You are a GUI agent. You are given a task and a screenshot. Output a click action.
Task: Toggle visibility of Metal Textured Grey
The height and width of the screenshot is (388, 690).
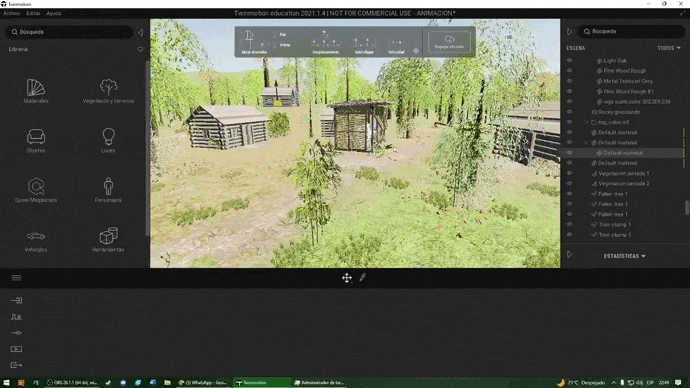[x=569, y=81]
